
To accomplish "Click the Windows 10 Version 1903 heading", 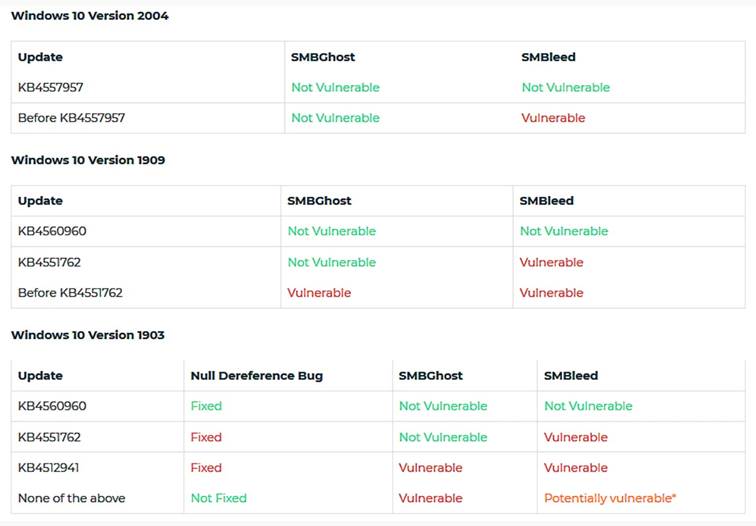I will pos(88,335).
